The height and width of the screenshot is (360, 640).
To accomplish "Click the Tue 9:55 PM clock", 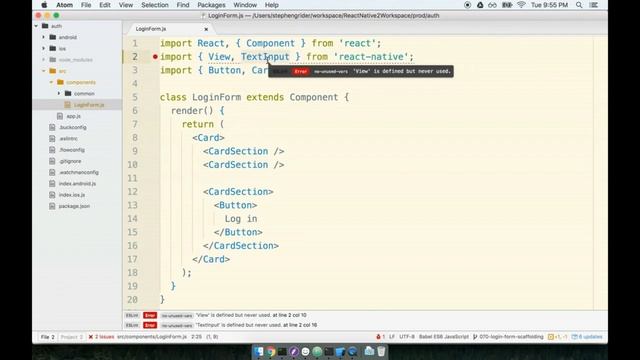I will pos(549,5).
